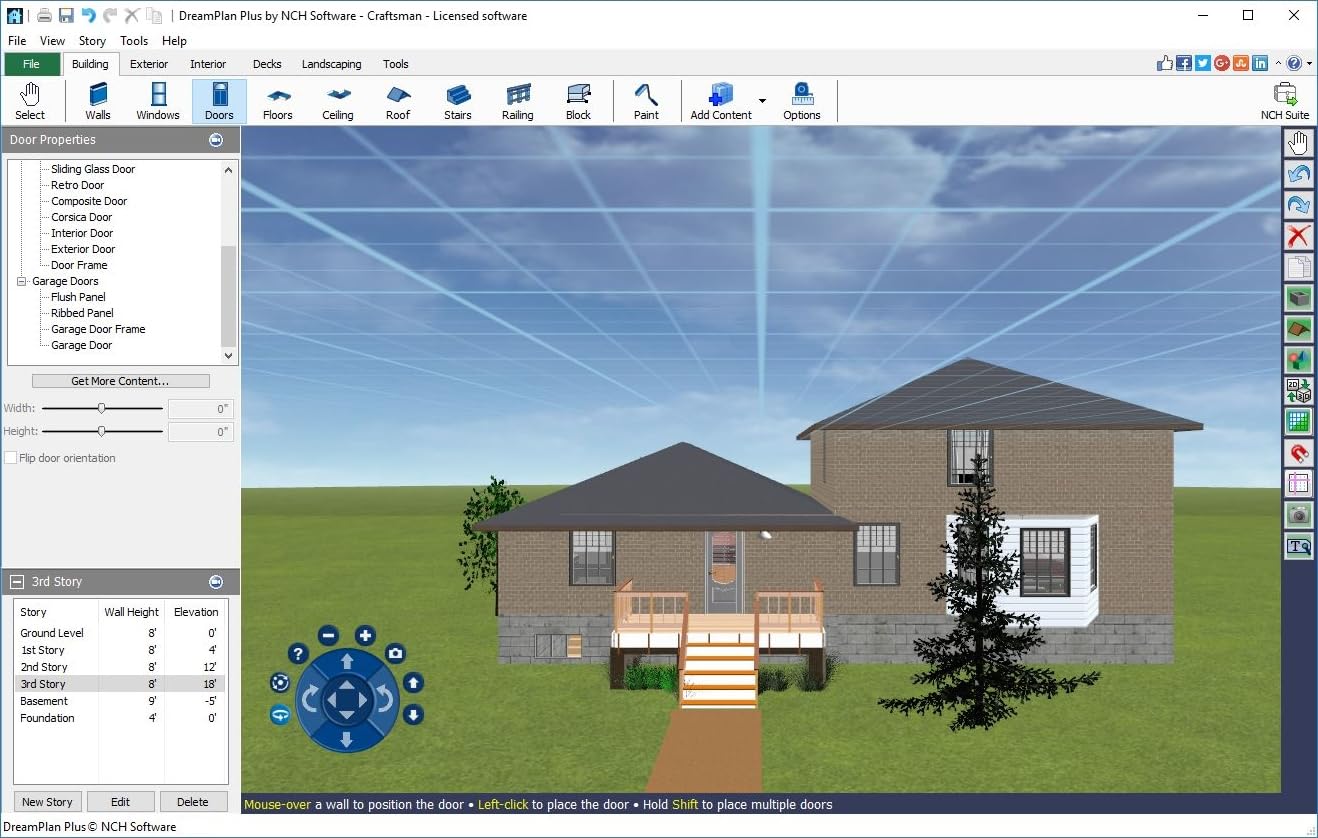
Task: Click the round button on 3rd Story header
Action: tap(216, 582)
